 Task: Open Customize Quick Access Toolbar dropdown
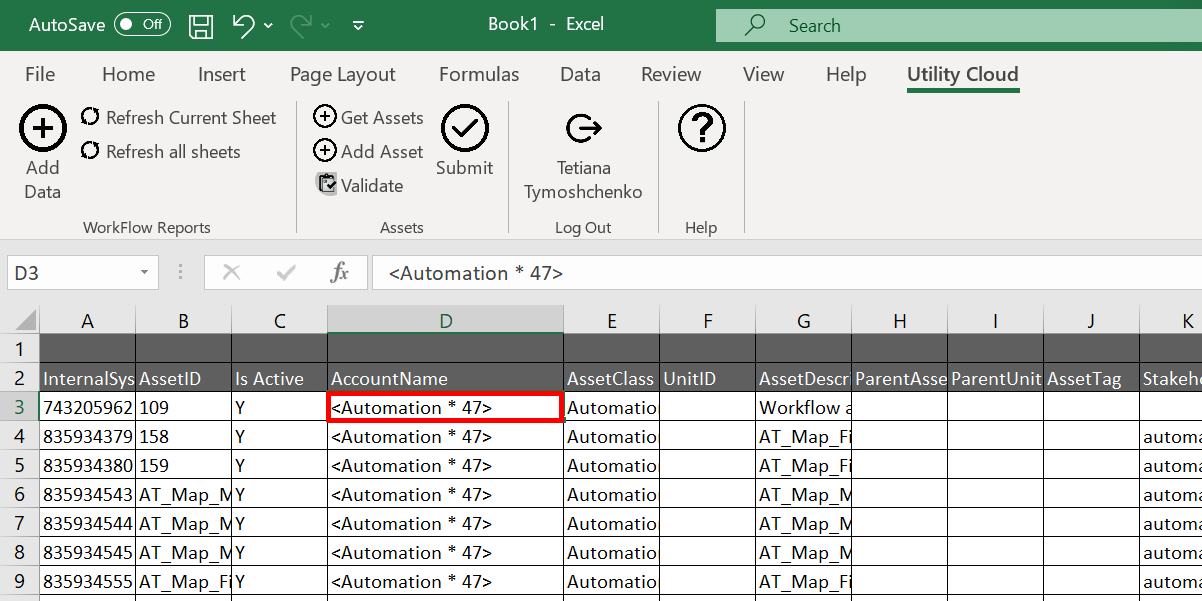coord(358,26)
